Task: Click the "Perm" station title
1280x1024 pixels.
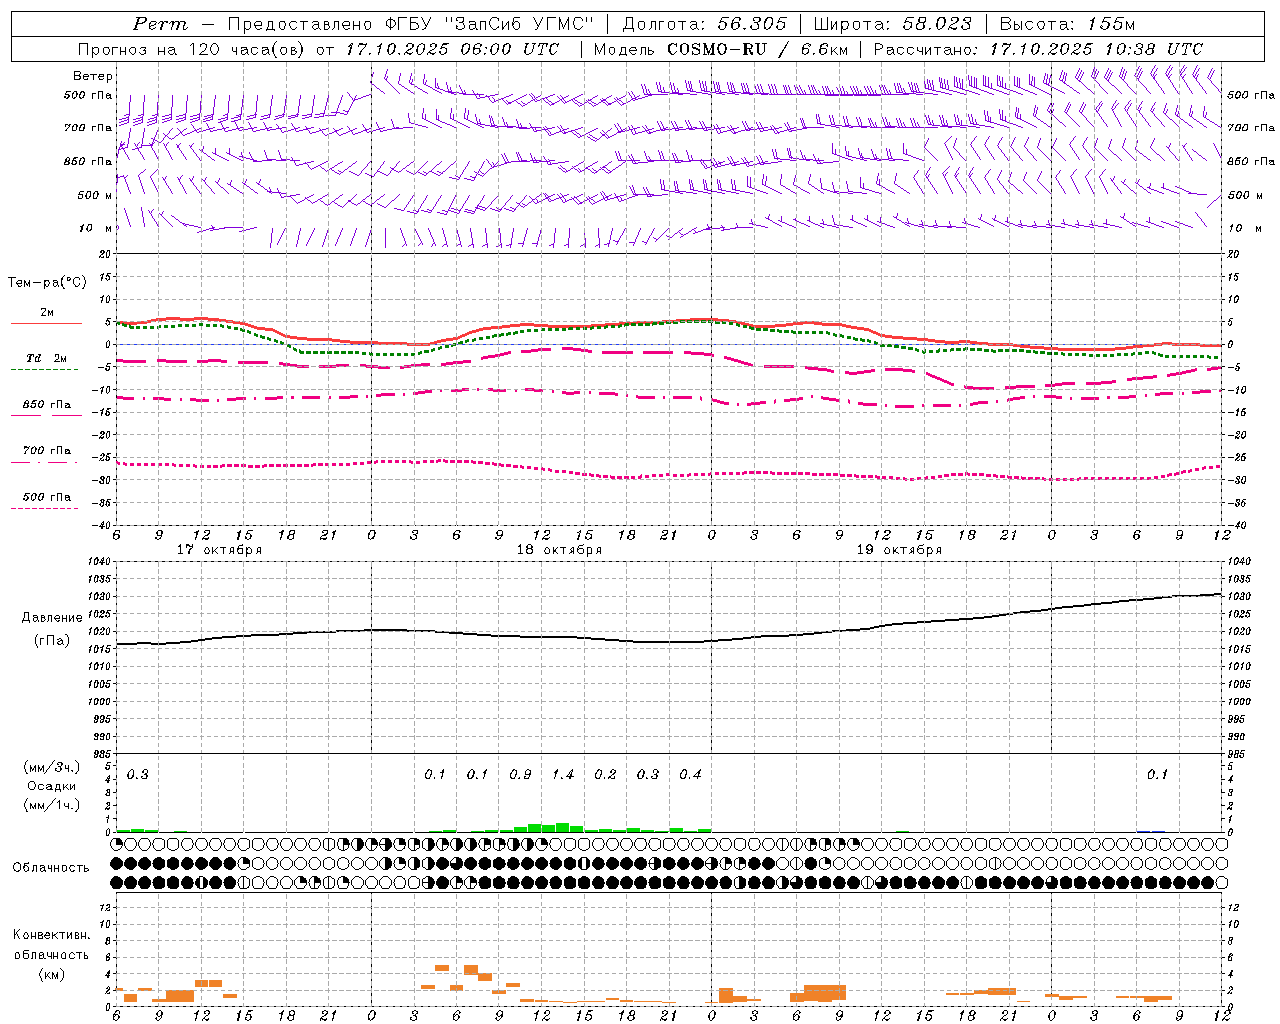Action: [x=160, y=24]
